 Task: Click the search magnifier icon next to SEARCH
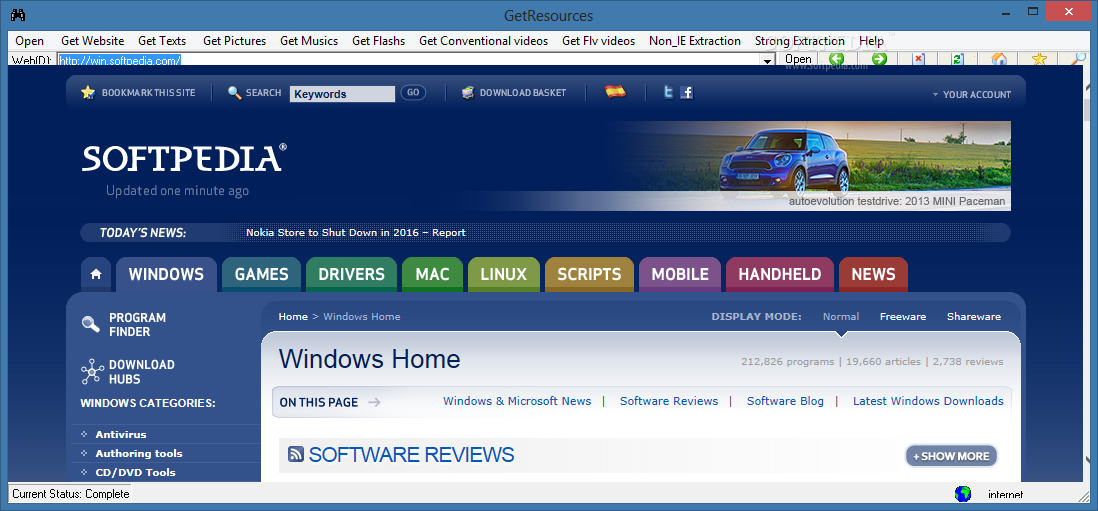click(x=235, y=92)
